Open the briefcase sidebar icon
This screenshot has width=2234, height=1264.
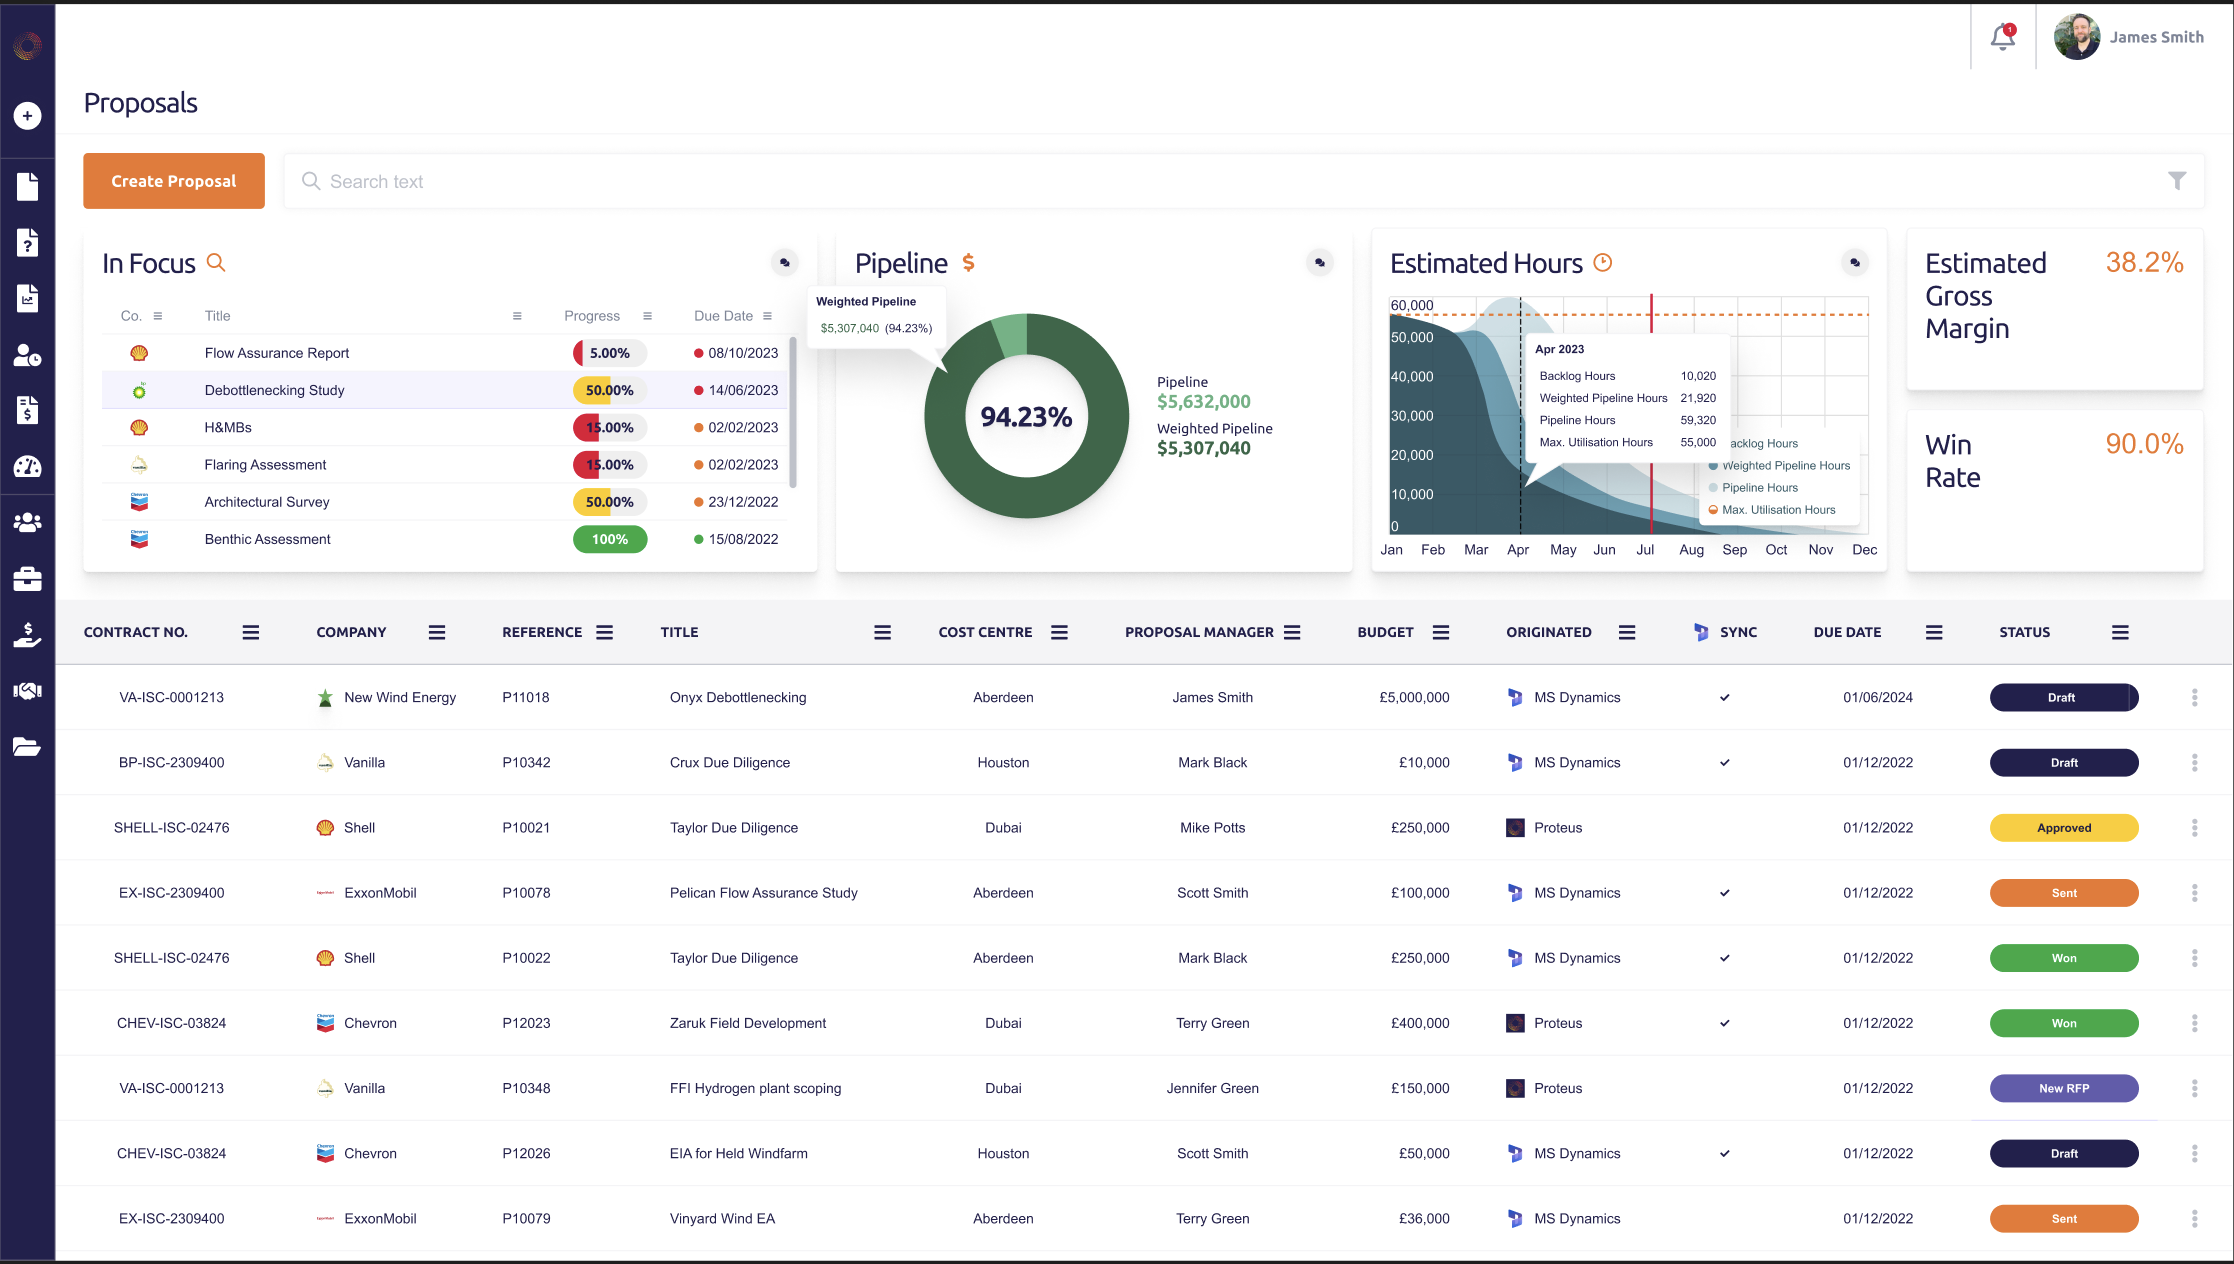[x=27, y=579]
